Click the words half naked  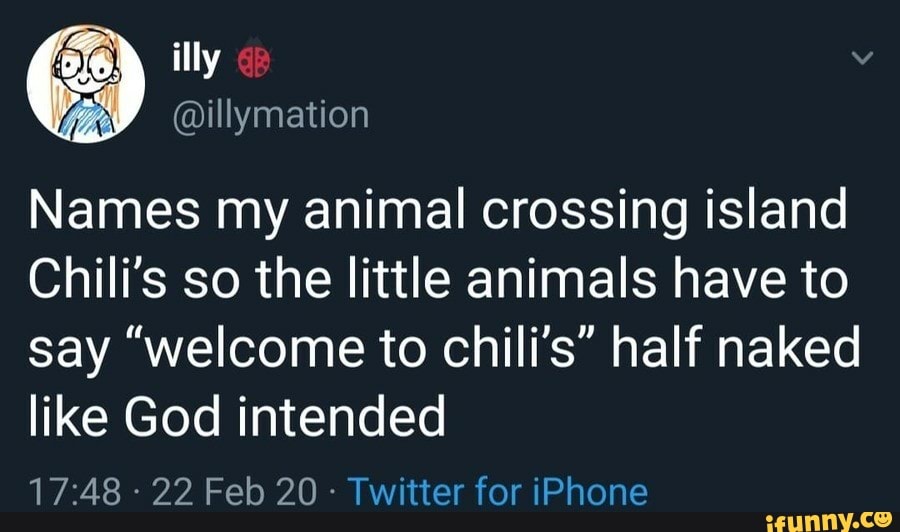pyautogui.click(x=735, y=348)
